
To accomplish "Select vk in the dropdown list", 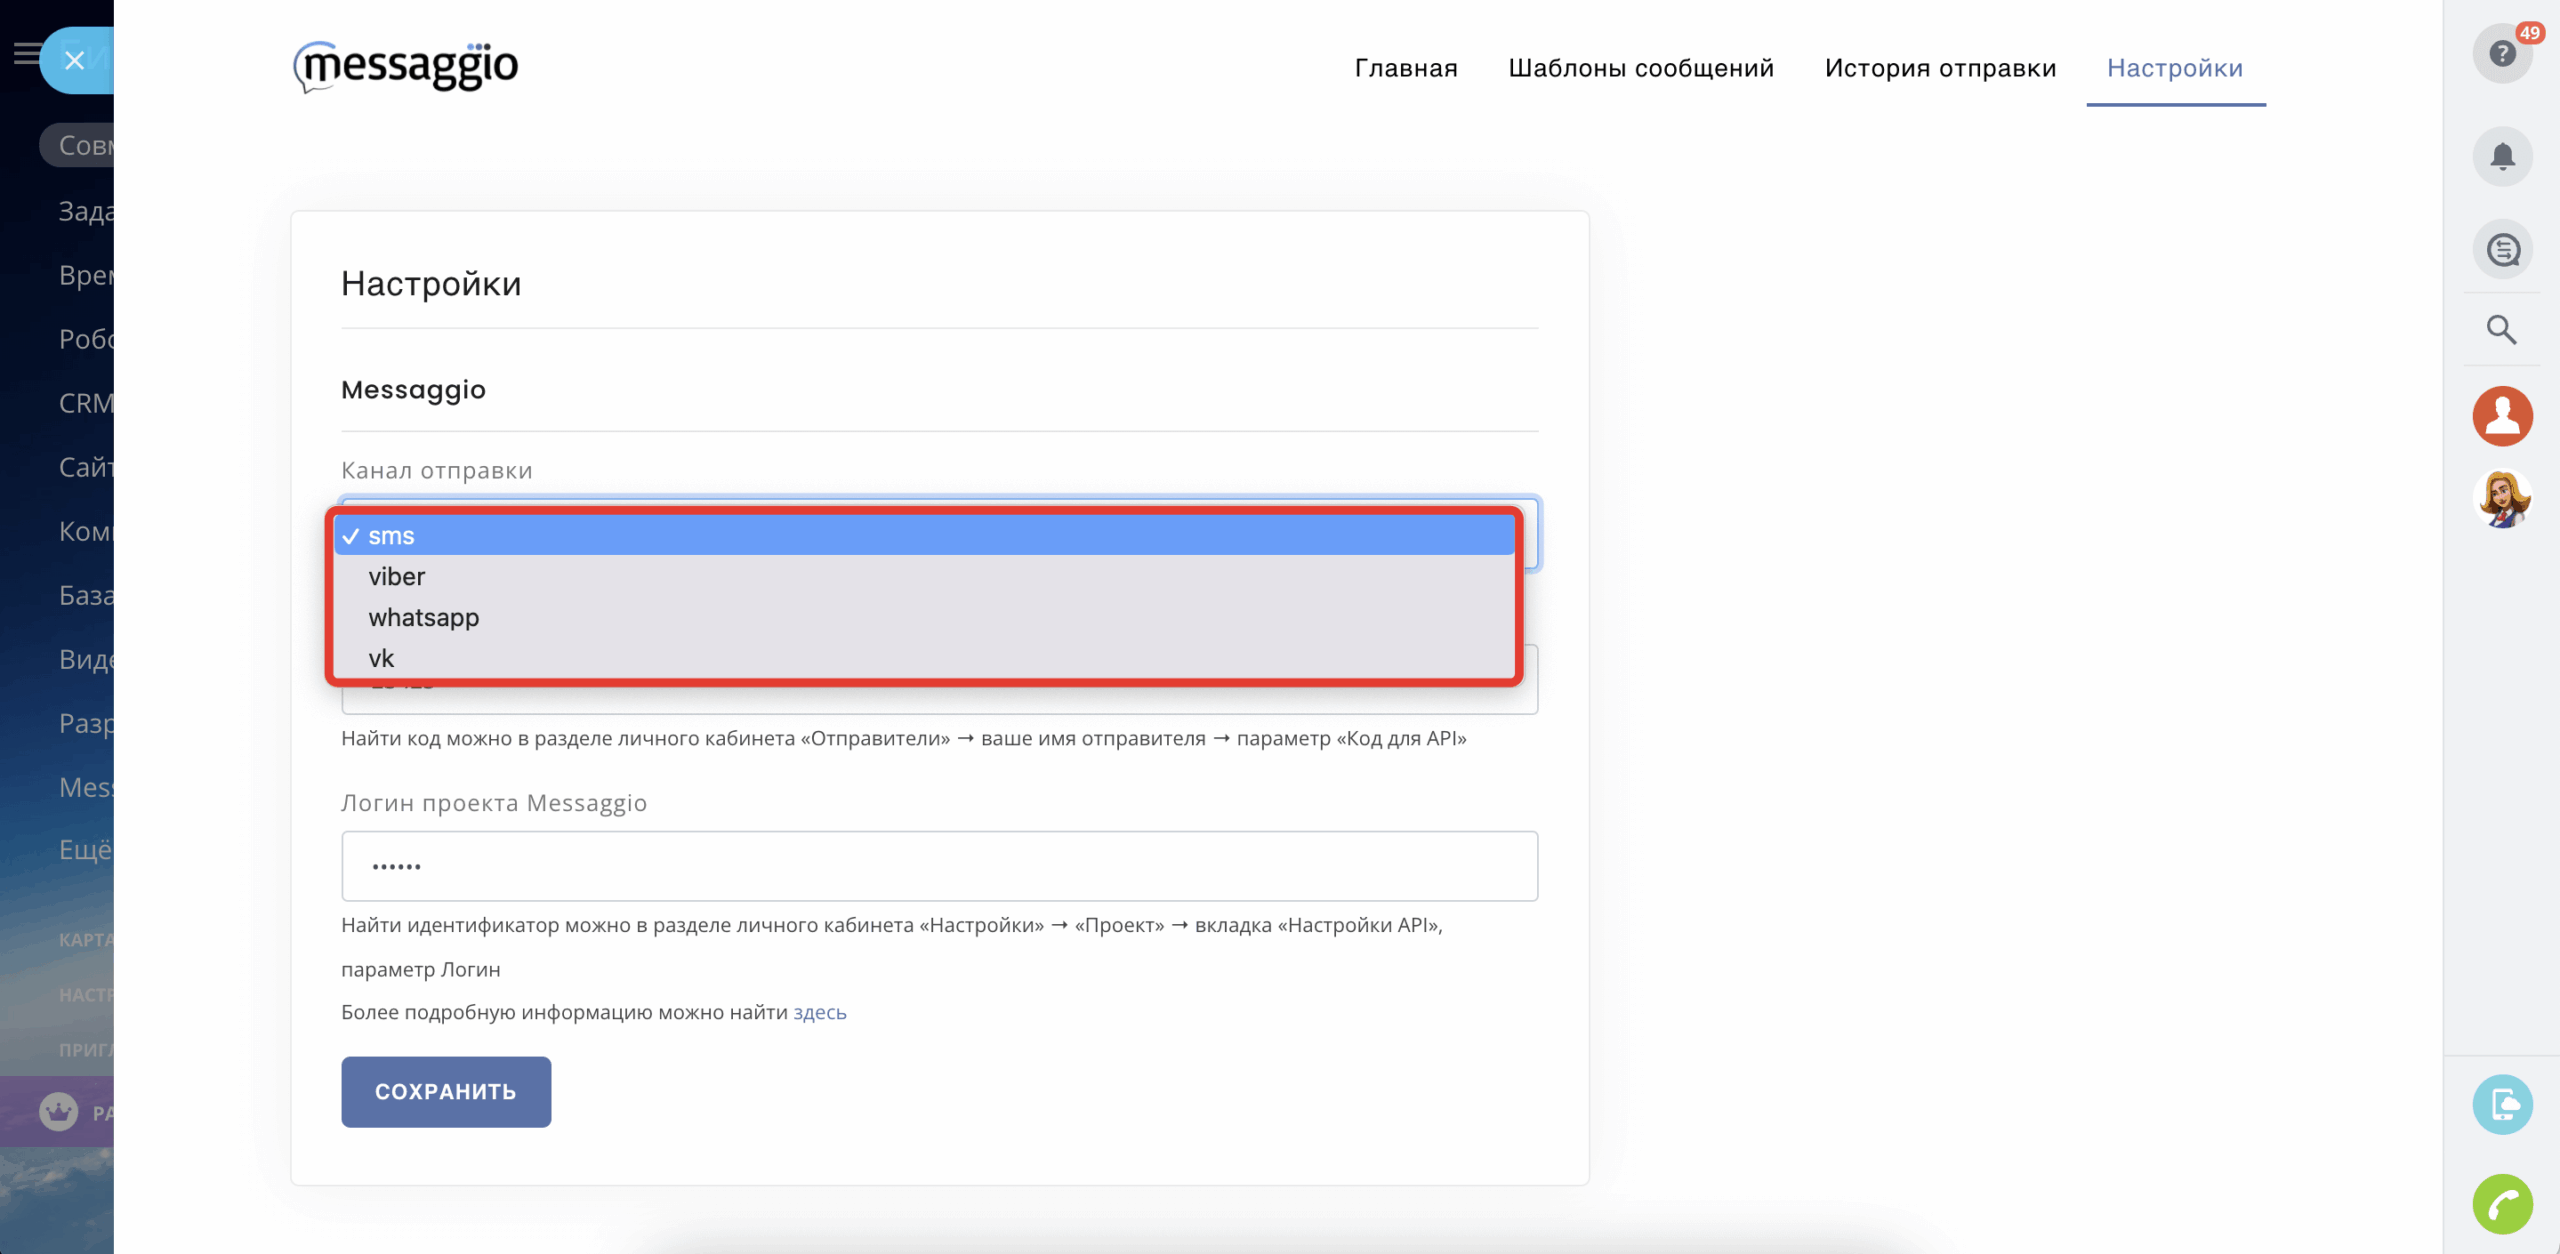I will click(x=381, y=659).
